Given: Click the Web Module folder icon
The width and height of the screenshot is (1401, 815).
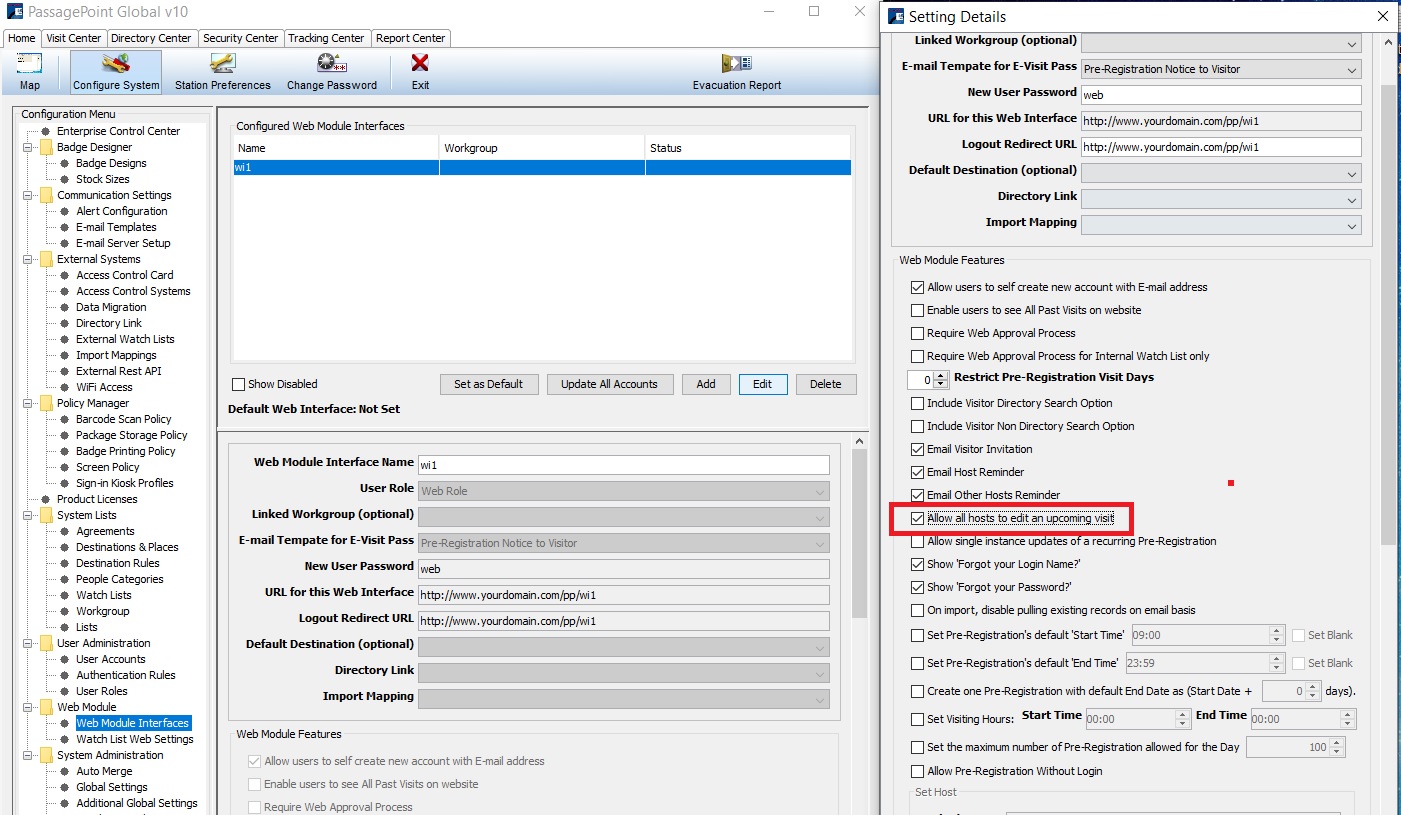Looking at the screenshot, I should click(x=46, y=707).
